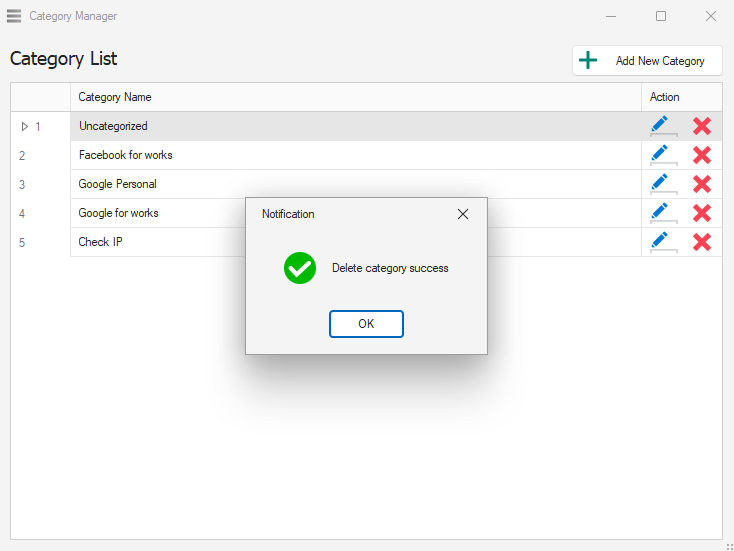Edit the Check IP category
The image size is (734, 551).
[x=660, y=242]
